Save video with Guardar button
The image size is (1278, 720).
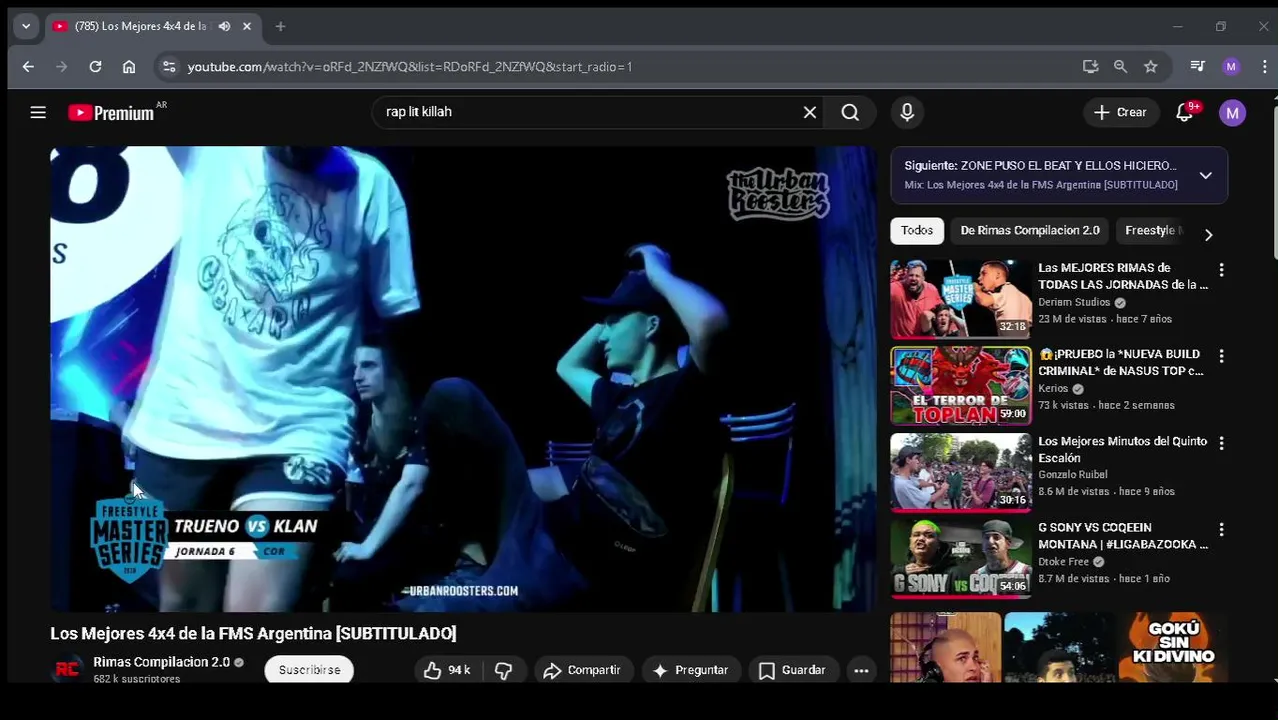click(792, 670)
